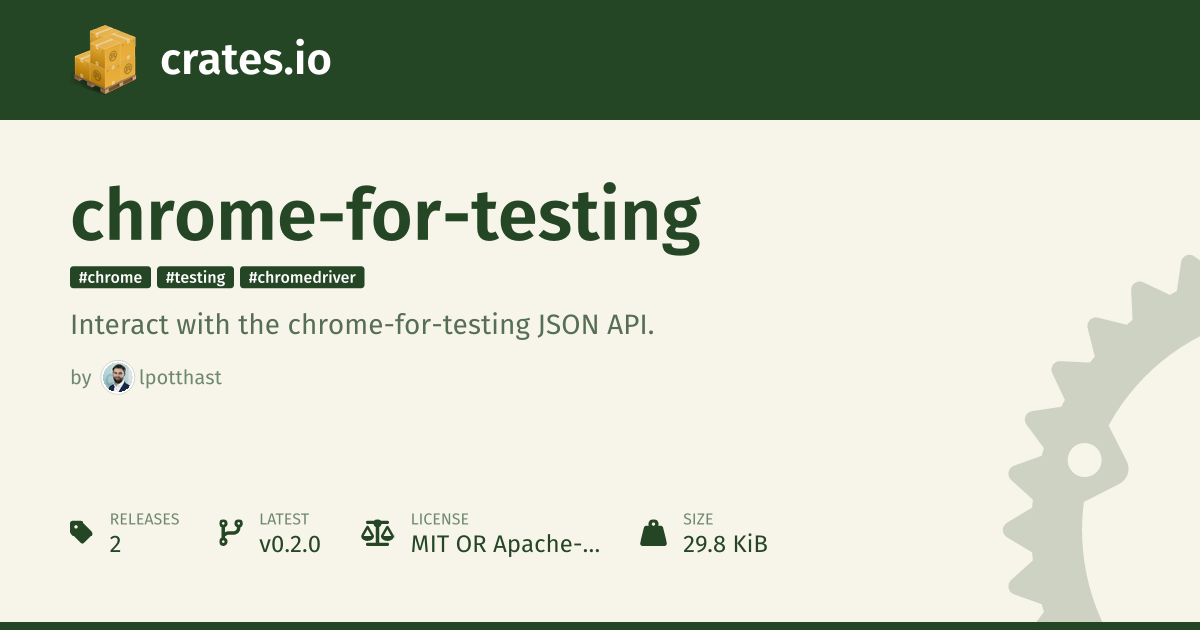Screen dimensions: 1200x630
Task: Click the RELEASES heading label
Action: tap(144, 519)
